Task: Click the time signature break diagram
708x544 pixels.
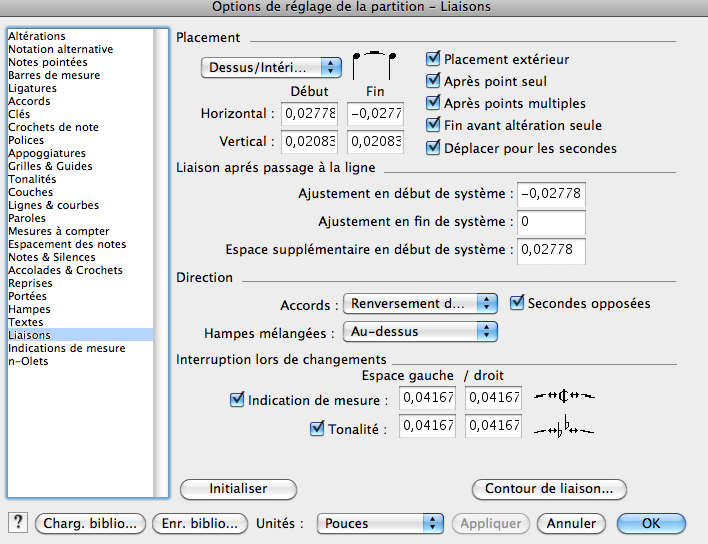Action: pyautogui.click(x=564, y=396)
